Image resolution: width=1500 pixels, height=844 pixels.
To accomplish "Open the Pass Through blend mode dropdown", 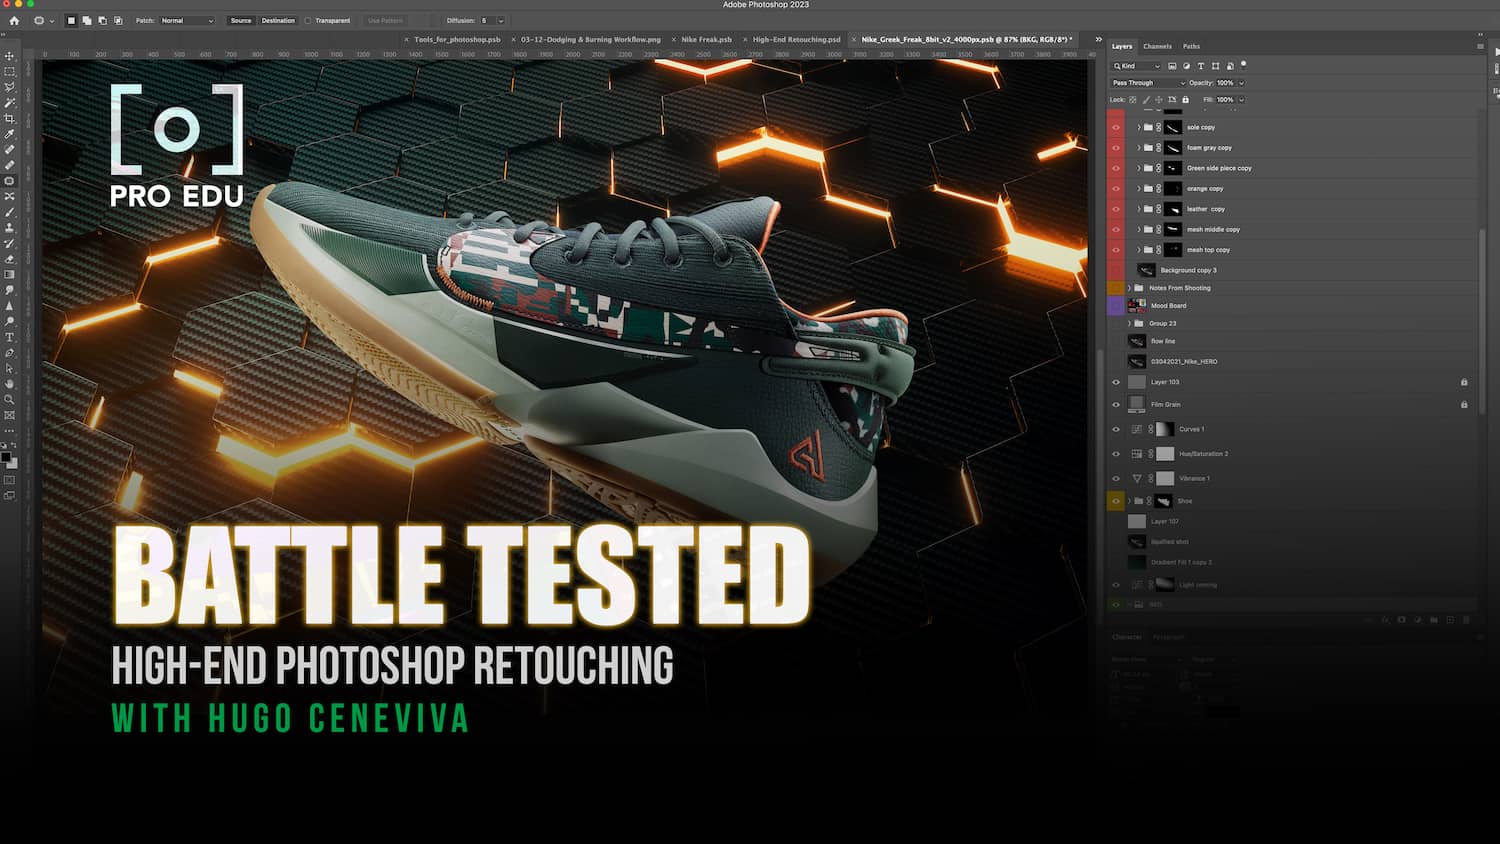I will pos(1147,83).
